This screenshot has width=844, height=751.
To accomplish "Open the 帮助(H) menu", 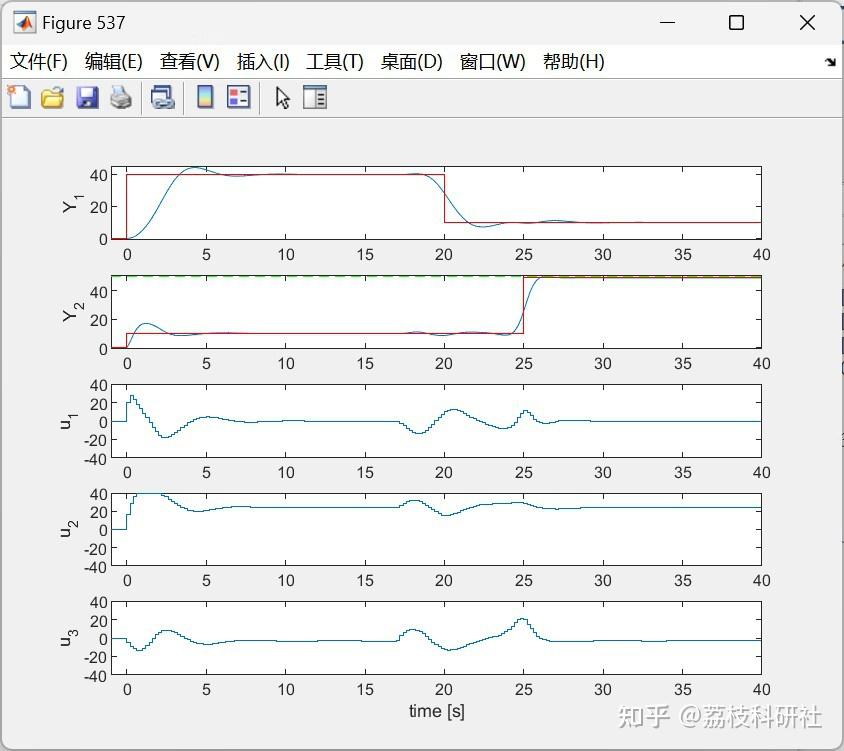I will click(573, 61).
